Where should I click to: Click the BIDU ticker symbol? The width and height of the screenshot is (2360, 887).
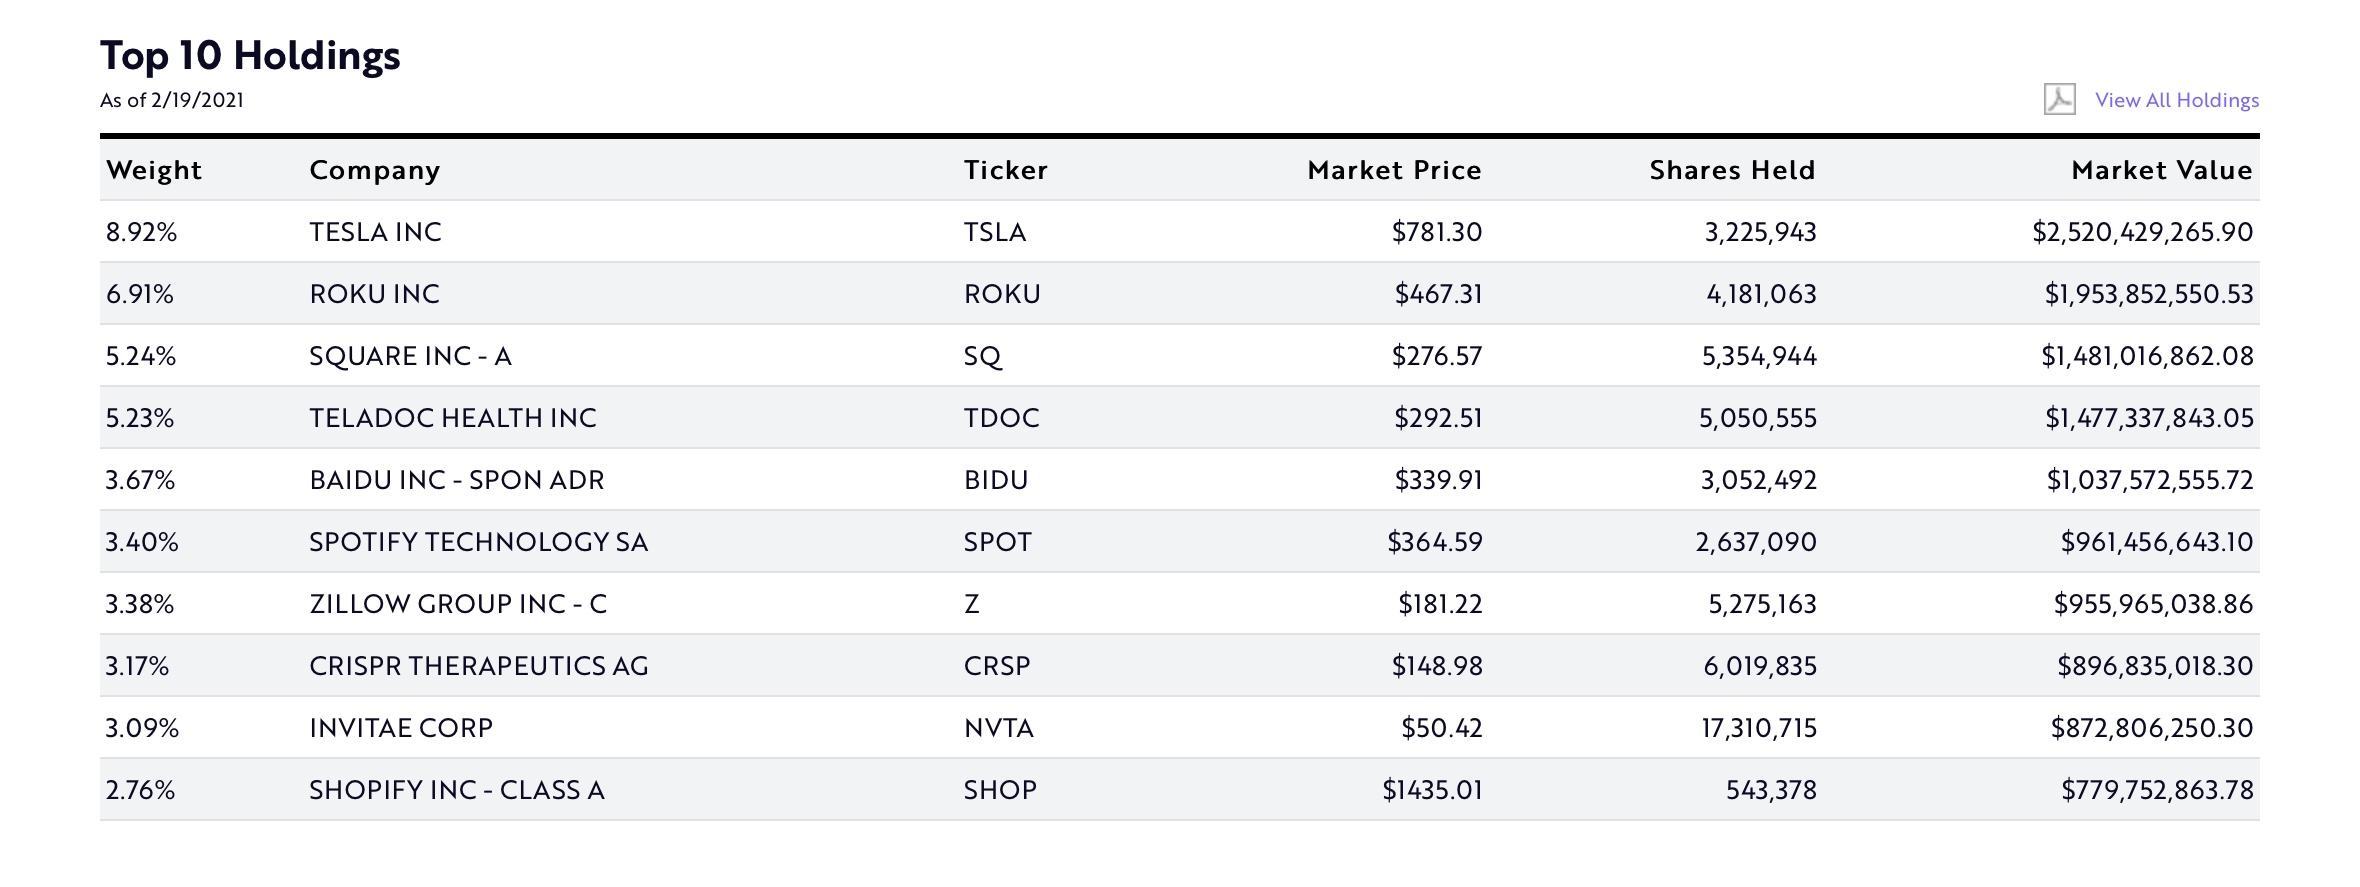(x=996, y=480)
